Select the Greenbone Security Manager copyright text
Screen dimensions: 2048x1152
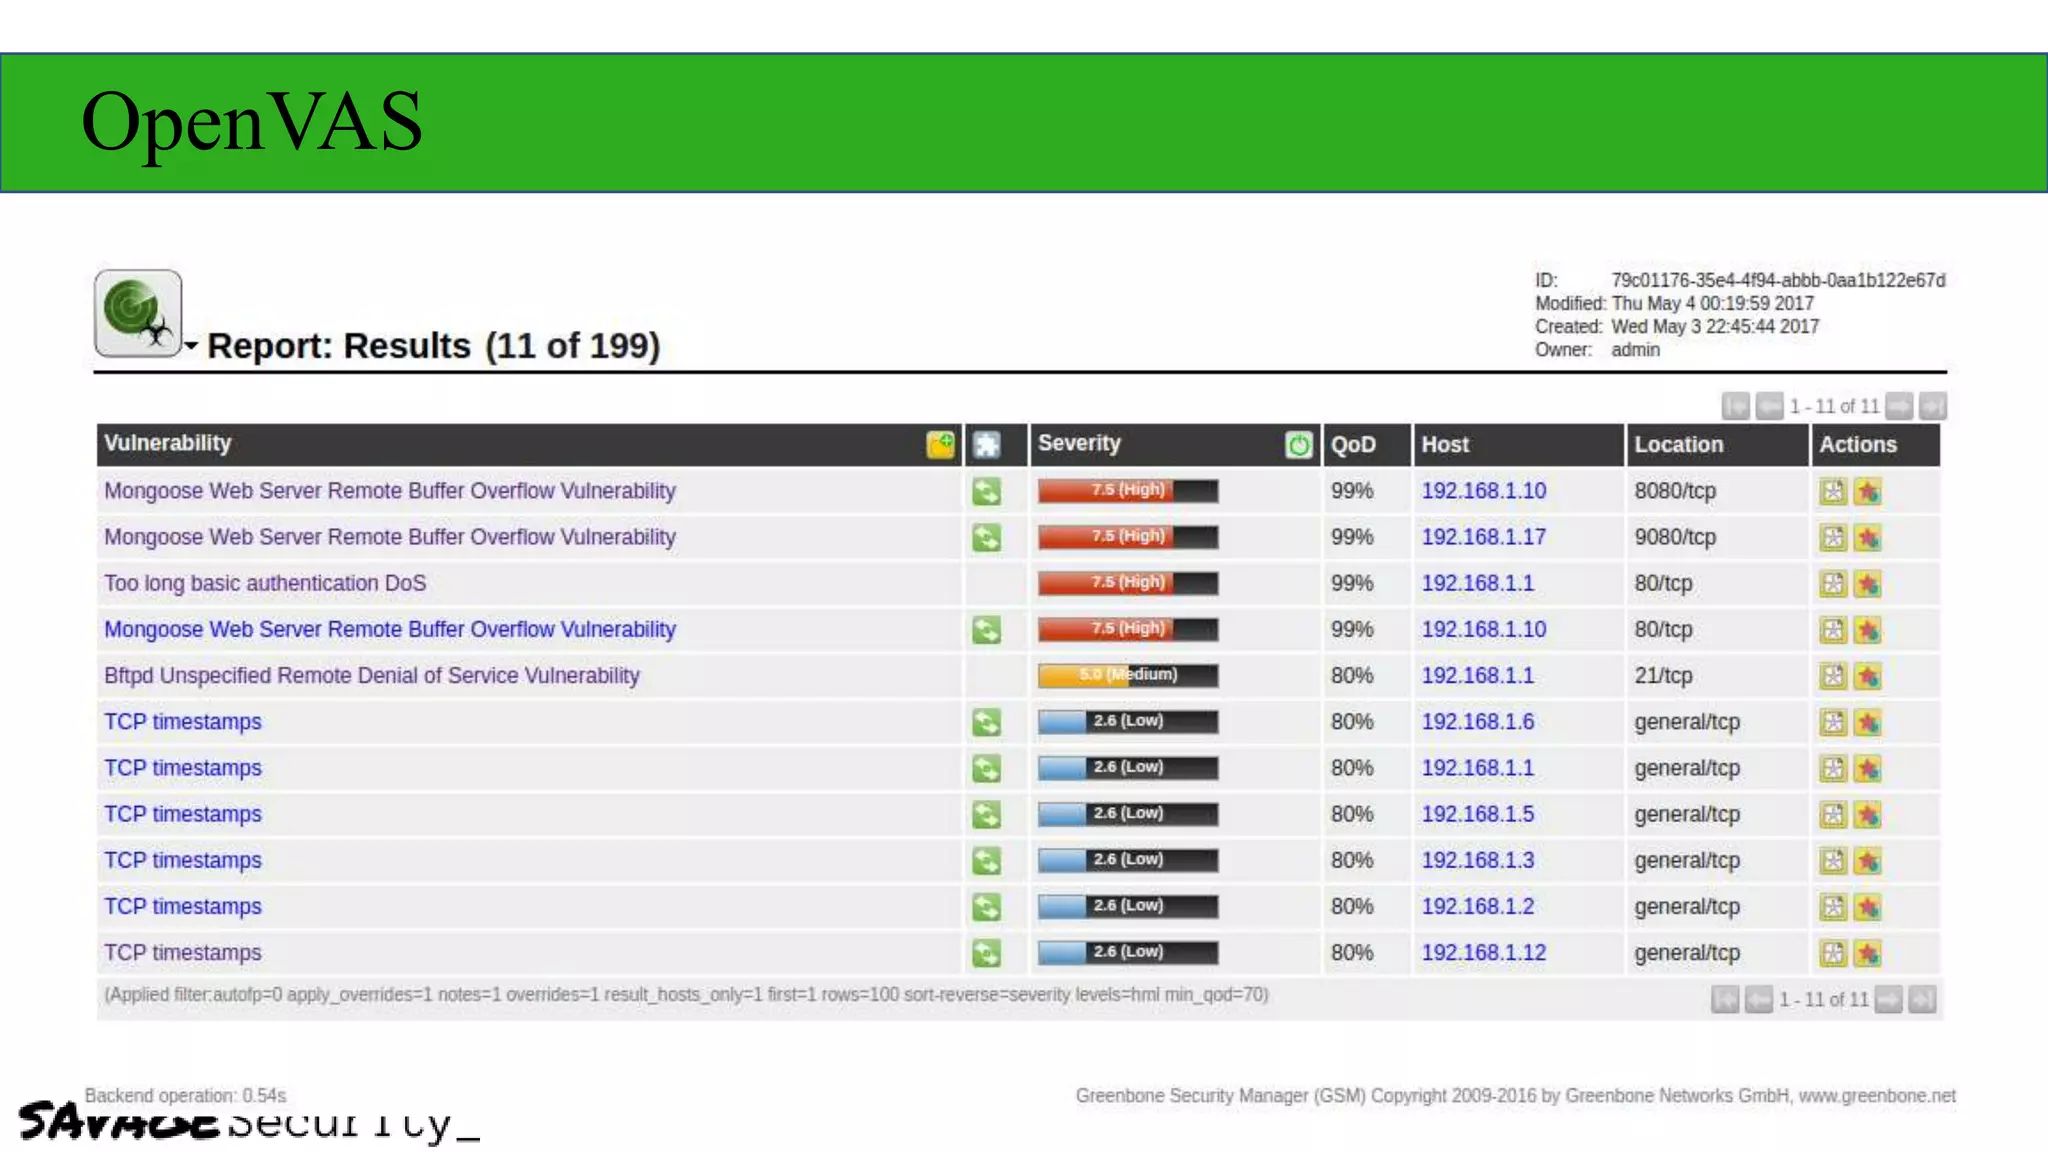click(x=1515, y=1096)
